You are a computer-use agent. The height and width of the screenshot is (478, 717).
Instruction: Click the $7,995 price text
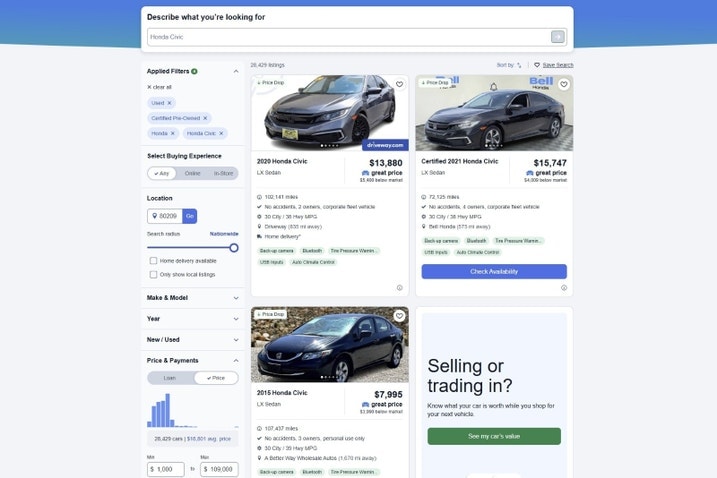(388, 394)
